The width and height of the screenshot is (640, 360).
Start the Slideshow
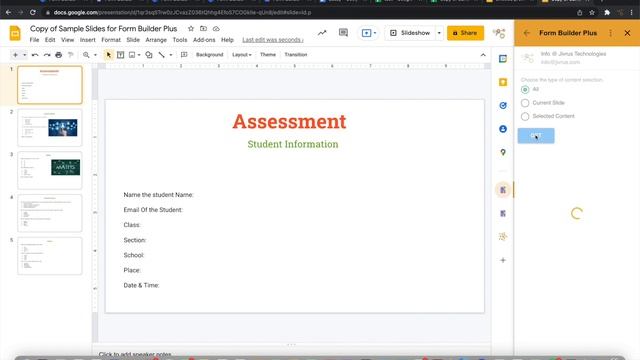coord(410,33)
